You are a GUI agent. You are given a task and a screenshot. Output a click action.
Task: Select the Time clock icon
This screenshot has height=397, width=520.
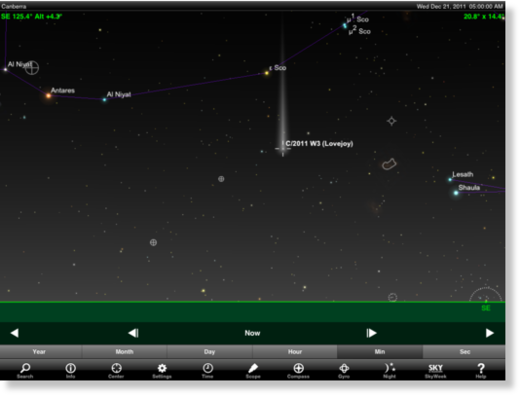pos(207,370)
